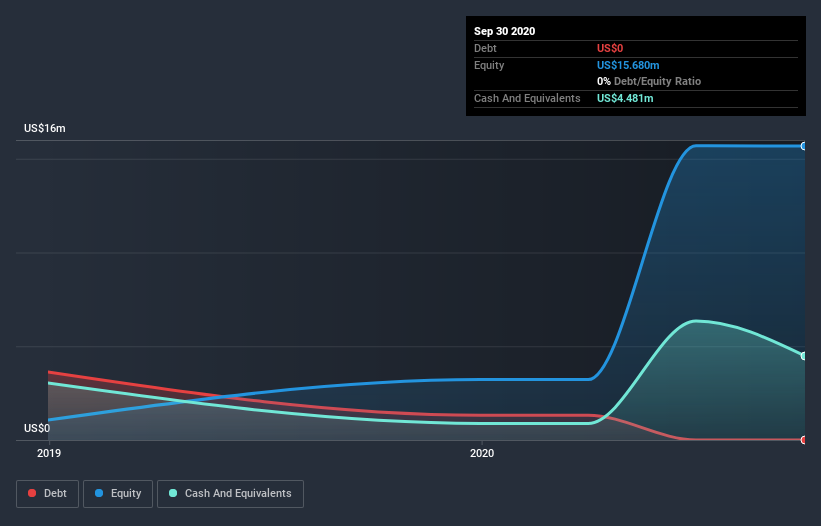The width and height of the screenshot is (821, 526).
Task: Click the blue Equity legend dot
Action: coord(99,493)
